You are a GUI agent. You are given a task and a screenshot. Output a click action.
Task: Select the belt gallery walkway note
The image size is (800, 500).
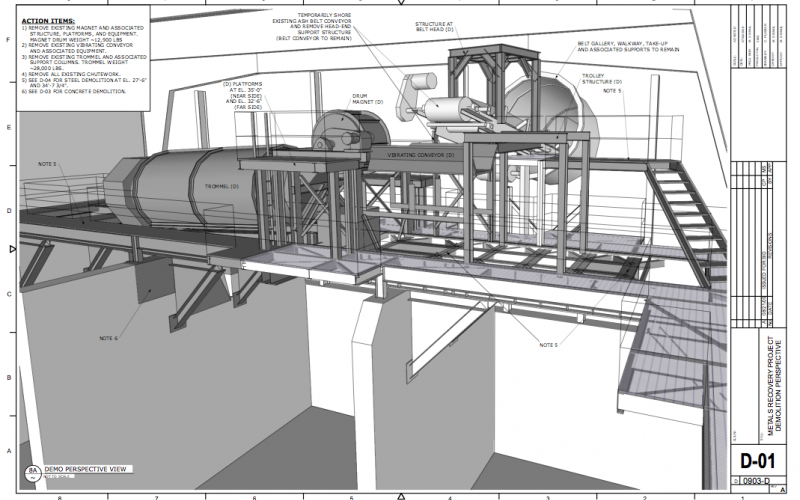(620, 48)
